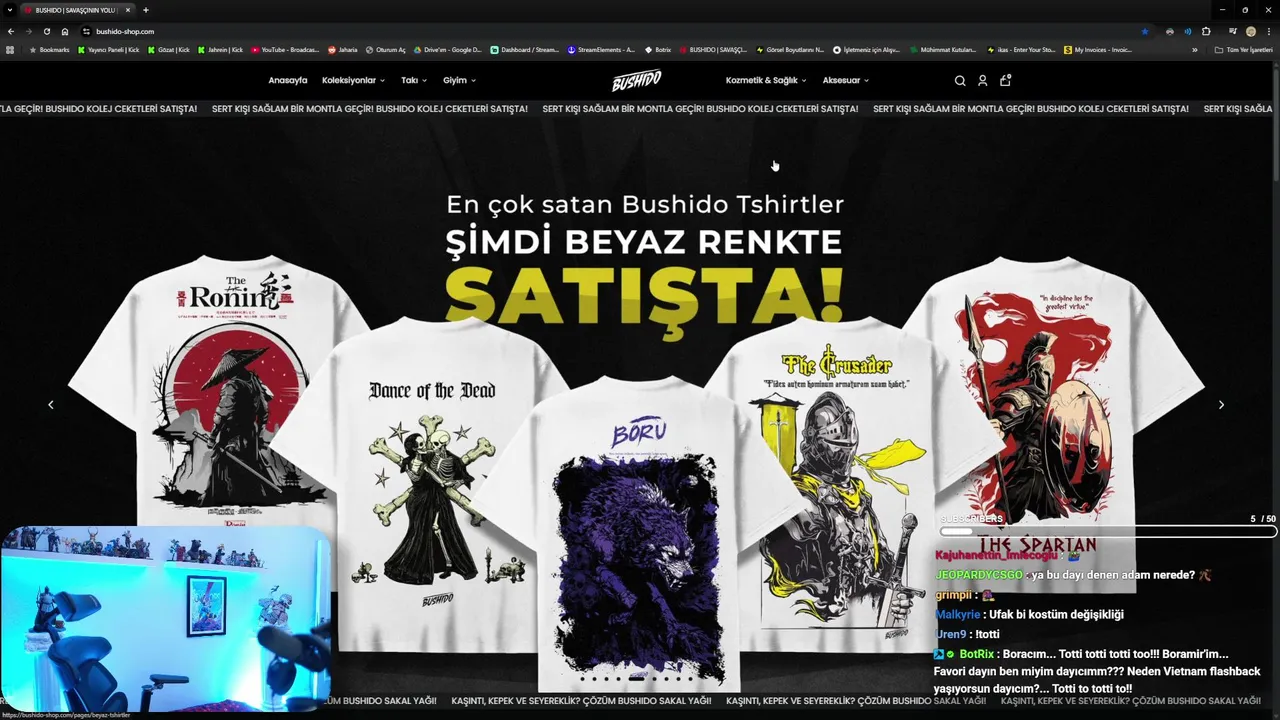Open Oturum Aç bookmark
Screen dimensions: 1280x720
(x=385, y=49)
